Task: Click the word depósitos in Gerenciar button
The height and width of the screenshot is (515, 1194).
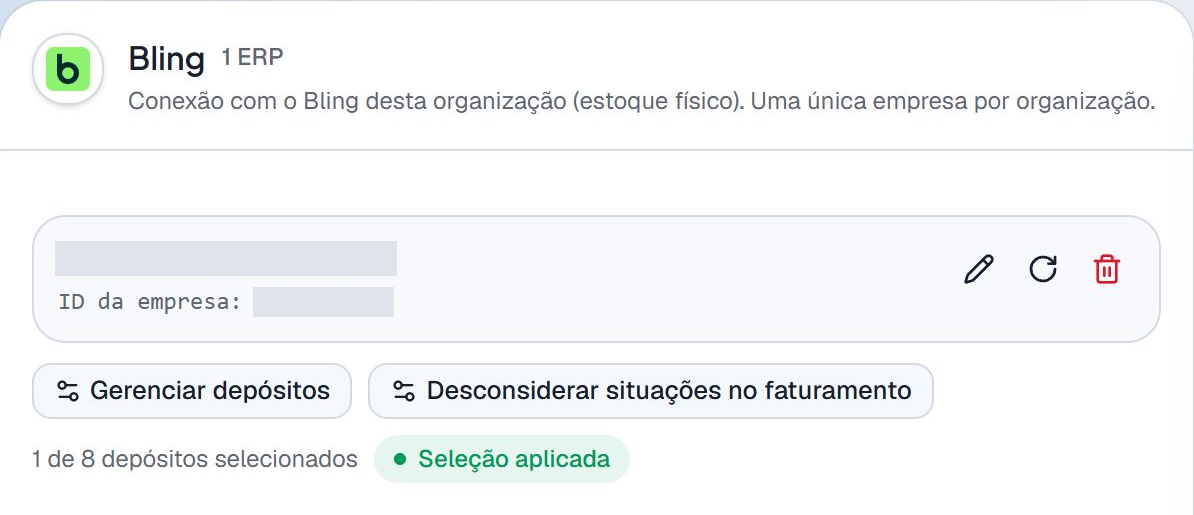Action: (271, 392)
